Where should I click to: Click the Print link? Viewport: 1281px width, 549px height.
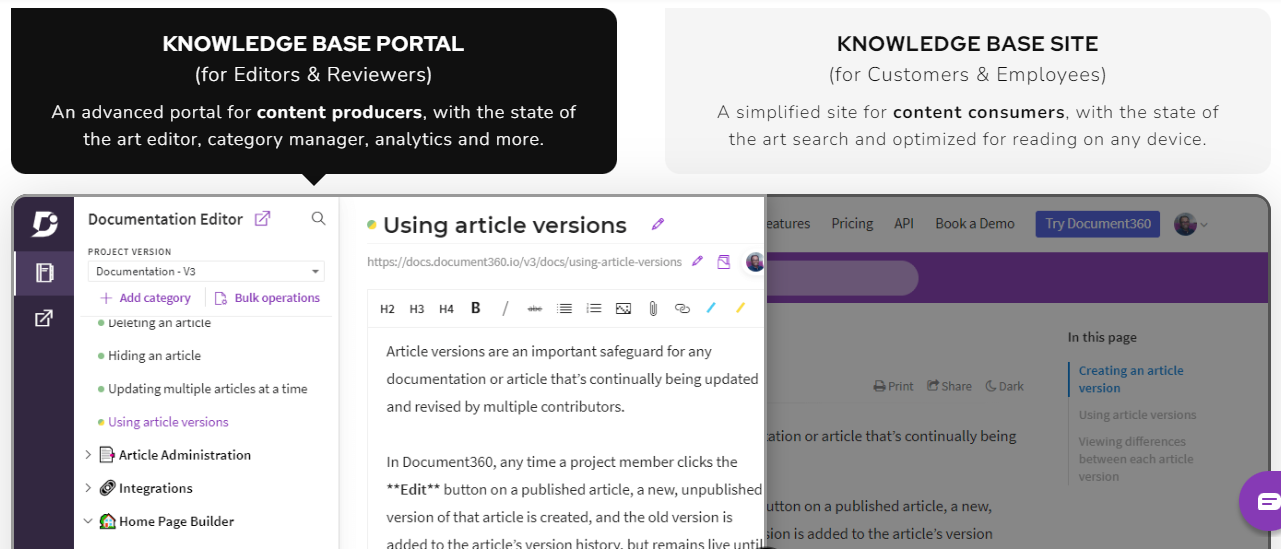[893, 386]
